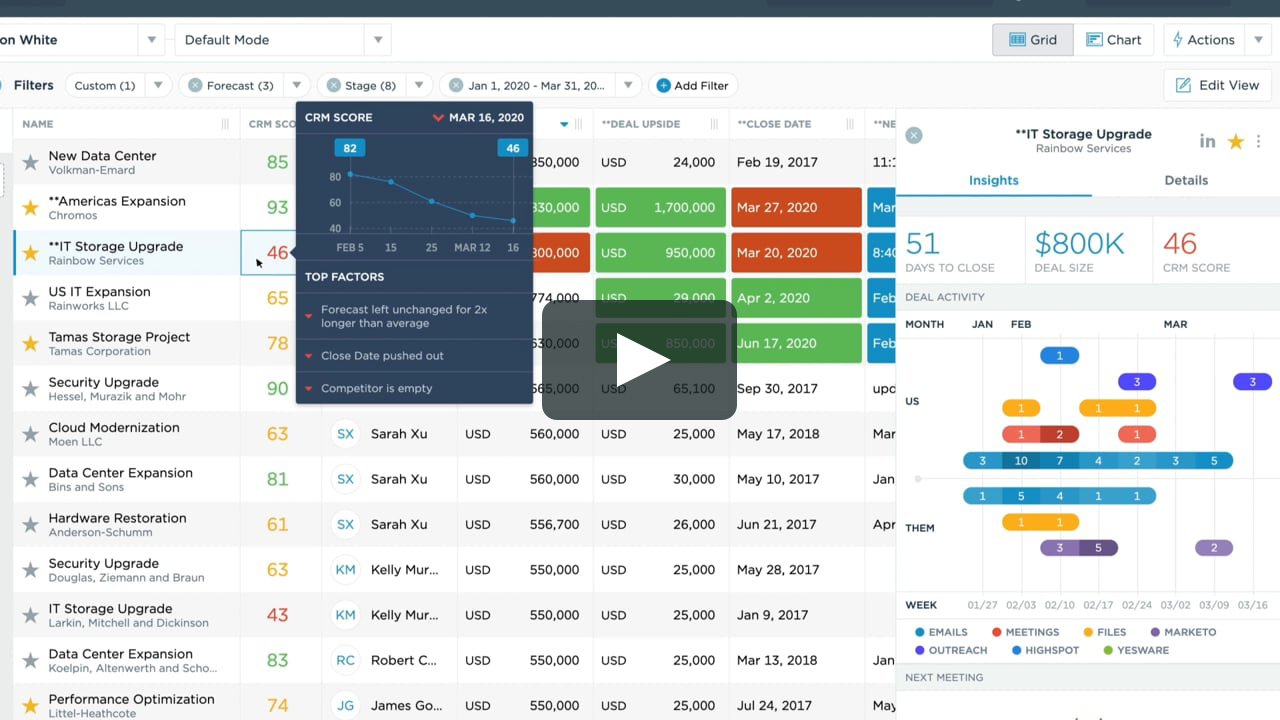Open the Stage (8) filter dropdown arrow
Viewport: 1280px width, 720px height.
pyautogui.click(x=419, y=86)
